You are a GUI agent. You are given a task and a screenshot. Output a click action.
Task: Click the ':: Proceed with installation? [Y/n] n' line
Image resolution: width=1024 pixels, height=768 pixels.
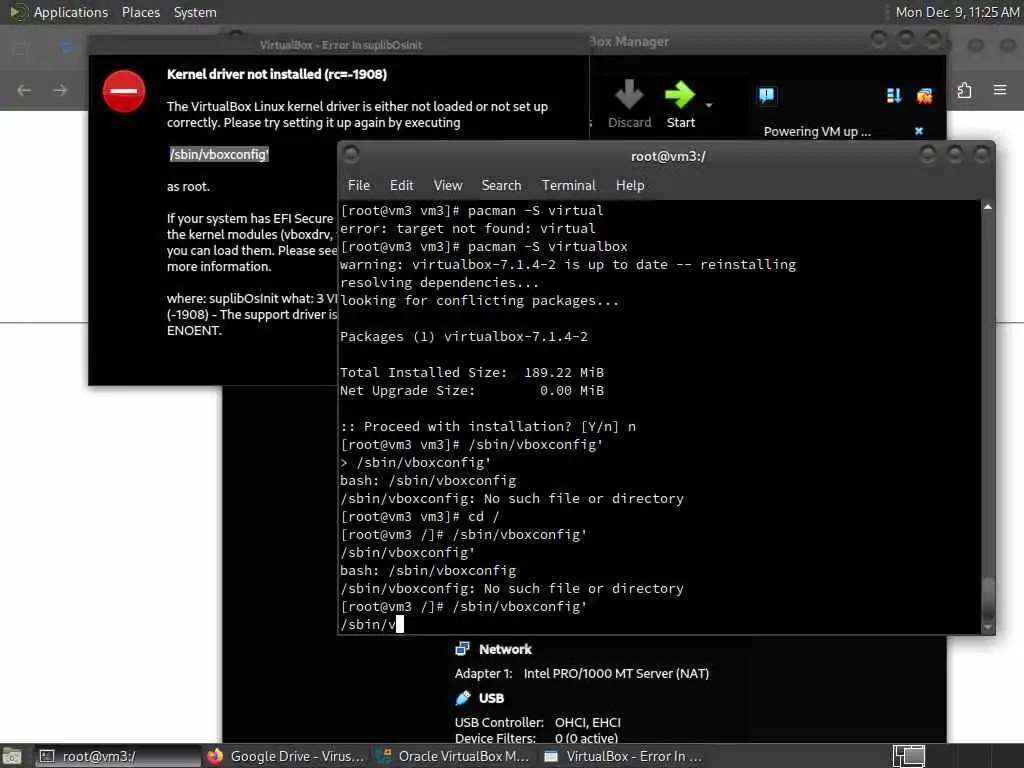point(488,426)
